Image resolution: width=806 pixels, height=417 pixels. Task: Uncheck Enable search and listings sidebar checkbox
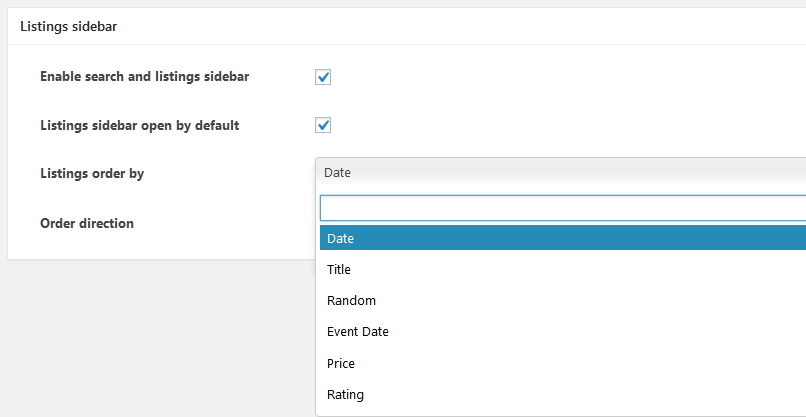(323, 77)
